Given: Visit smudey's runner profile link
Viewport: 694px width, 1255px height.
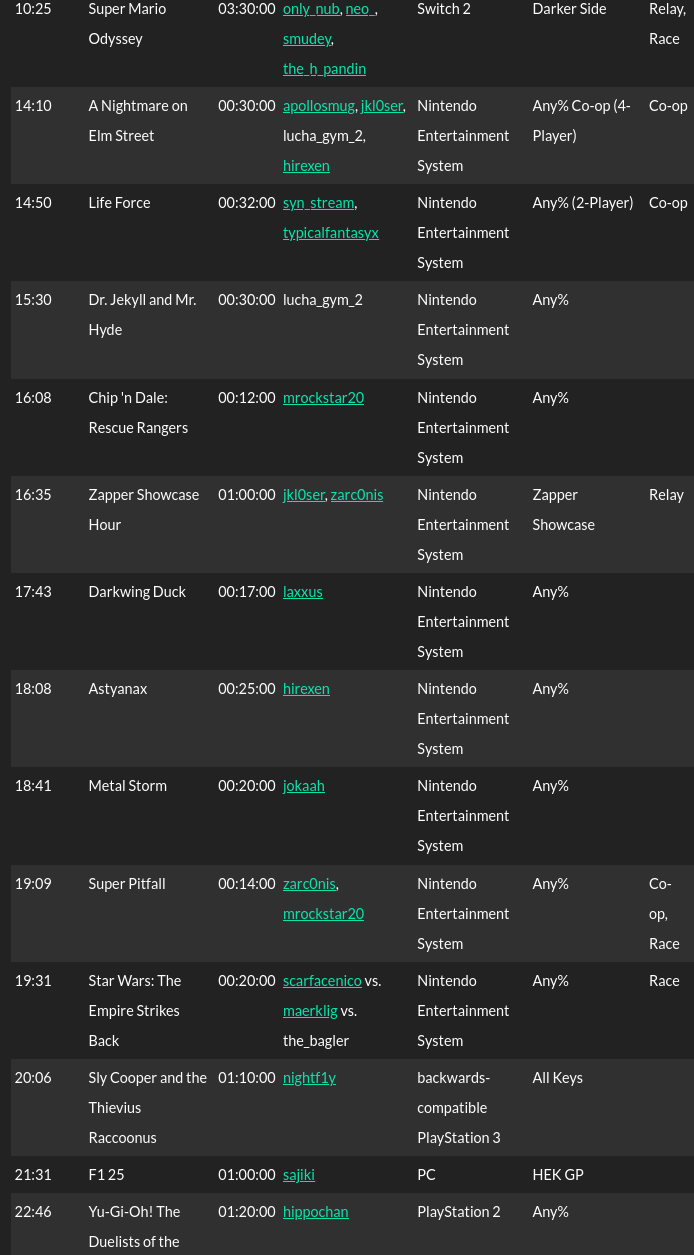Looking at the screenshot, I should (307, 39).
